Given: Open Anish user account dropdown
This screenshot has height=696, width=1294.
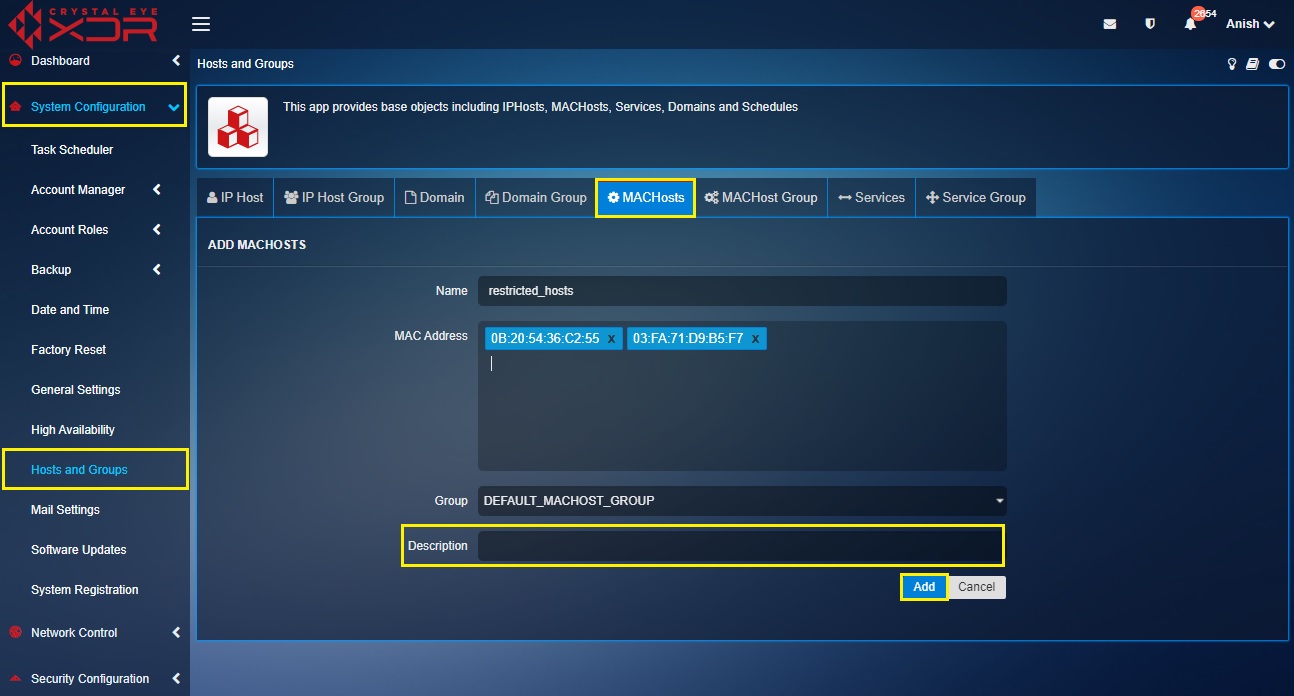Looking at the screenshot, I should point(1250,24).
